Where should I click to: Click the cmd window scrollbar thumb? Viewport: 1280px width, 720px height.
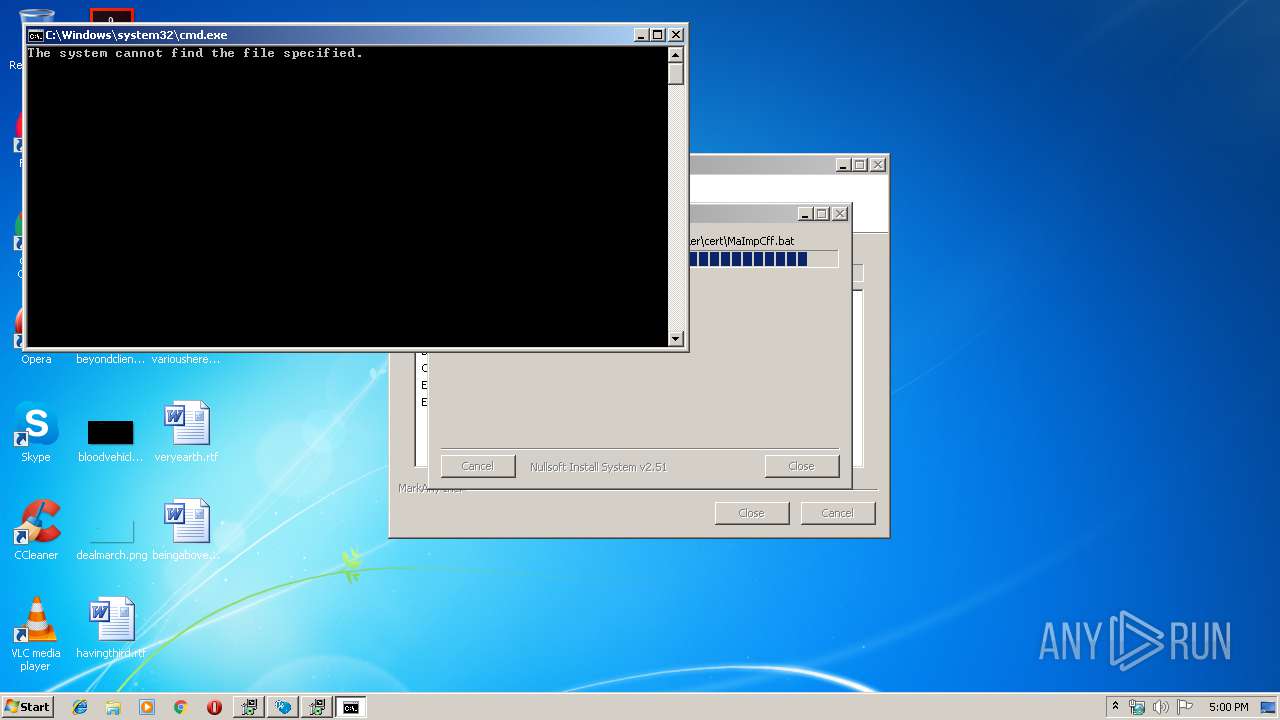[x=676, y=74]
